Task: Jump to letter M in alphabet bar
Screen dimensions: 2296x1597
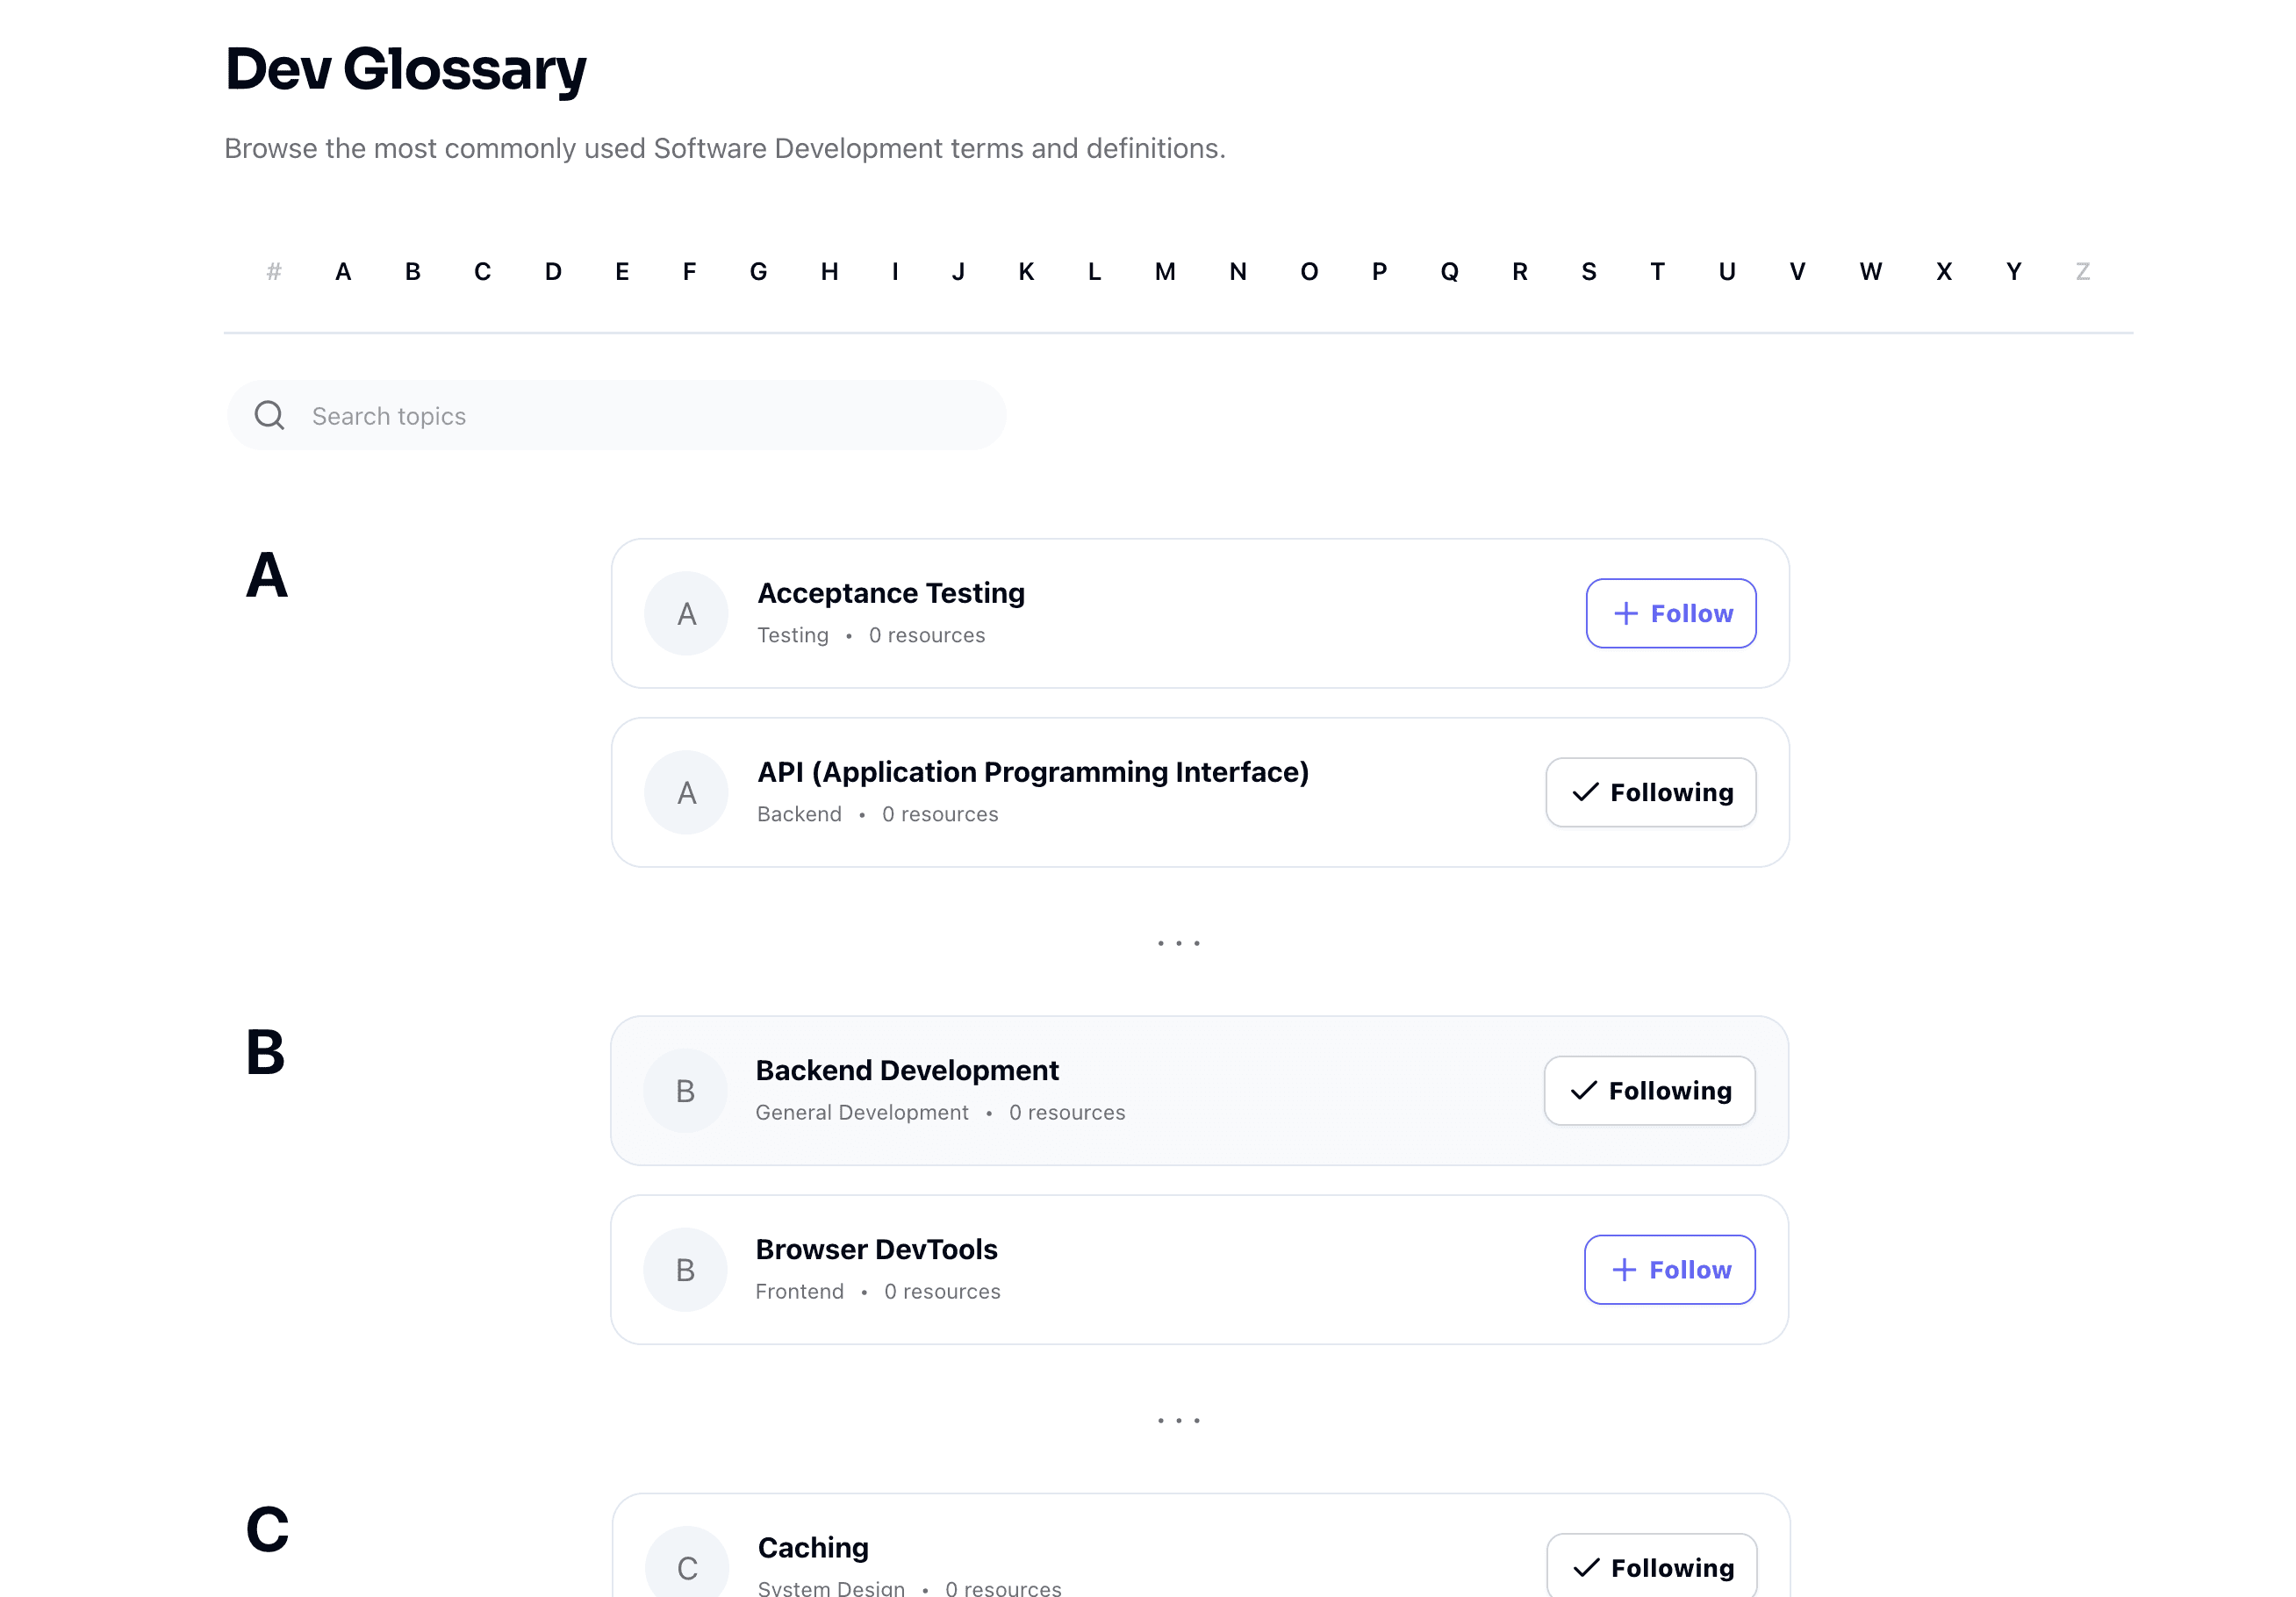Action: click(1165, 271)
